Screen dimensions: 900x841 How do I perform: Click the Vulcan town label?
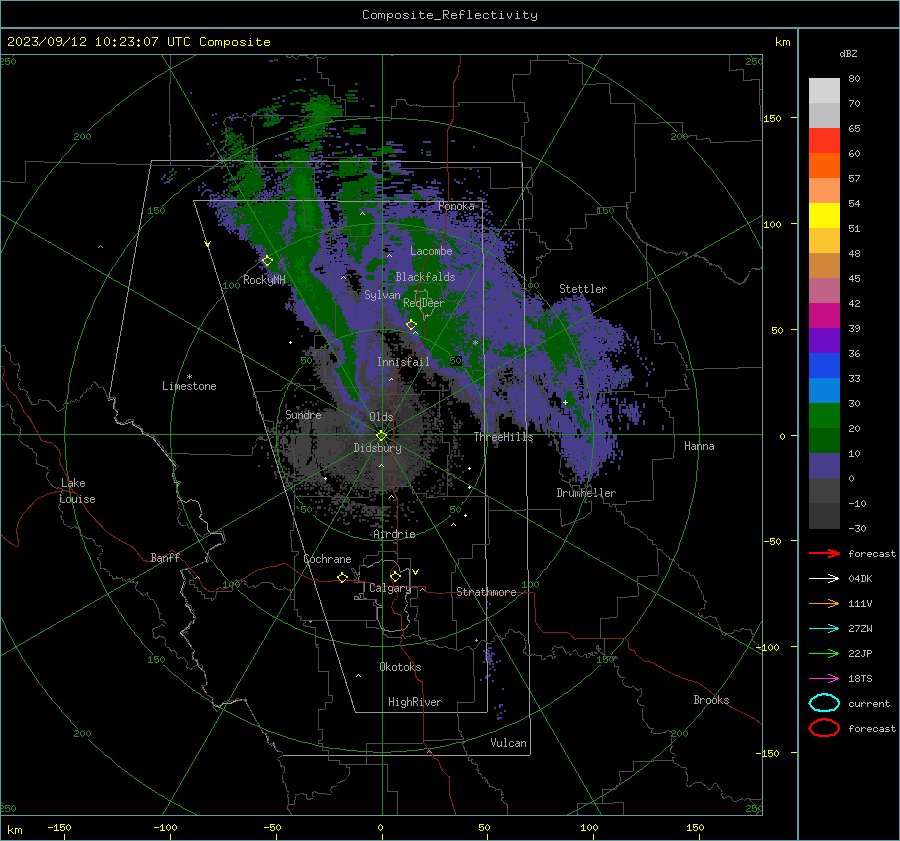508,743
